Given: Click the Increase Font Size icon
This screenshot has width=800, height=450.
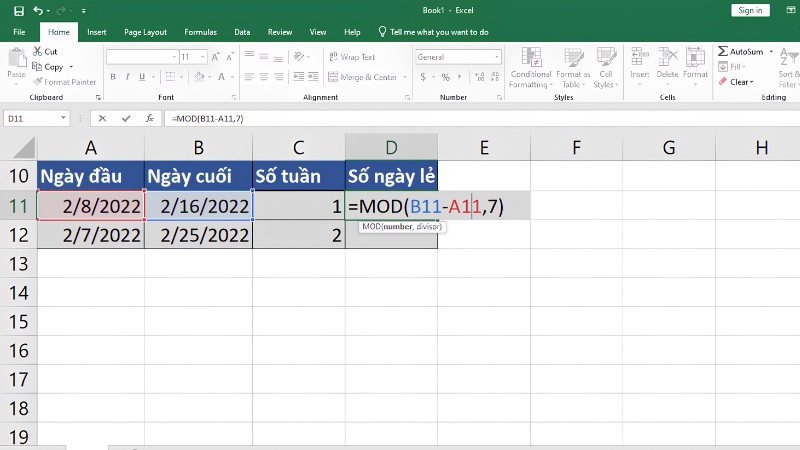Looking at the screenshot, I should (x=215, y=57).
